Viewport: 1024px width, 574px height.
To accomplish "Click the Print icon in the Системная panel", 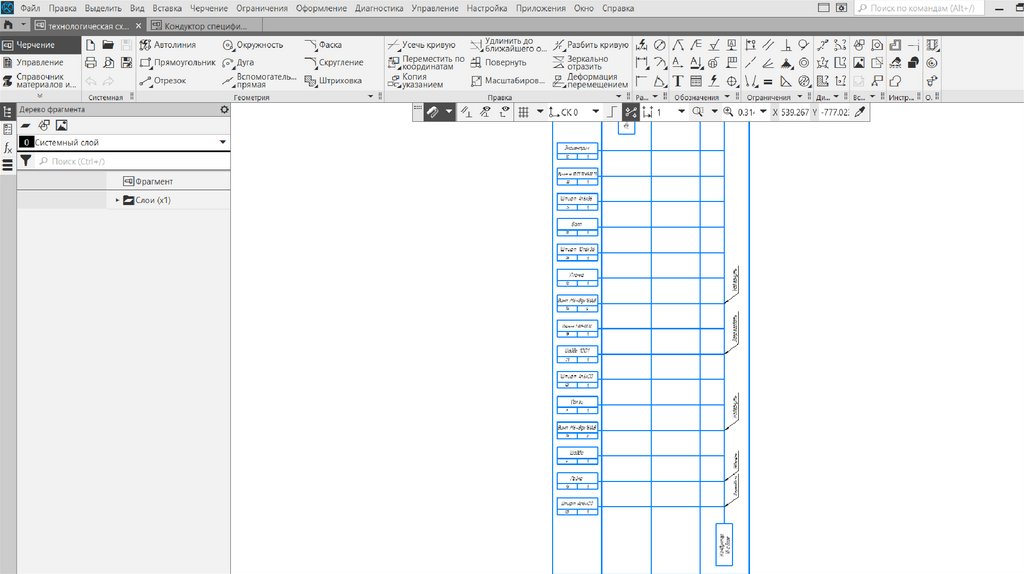I will click(x=91, y=63).
